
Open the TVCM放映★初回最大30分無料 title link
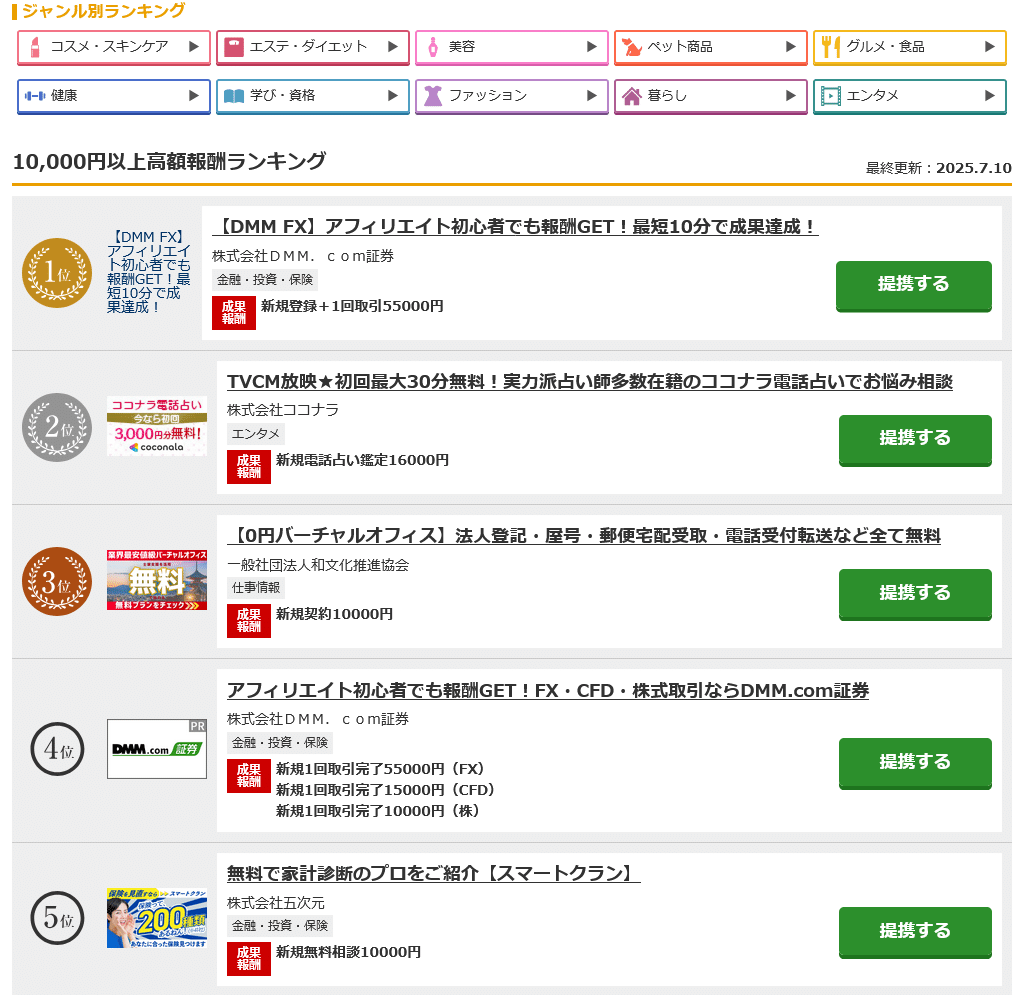[x=590, y=382]
